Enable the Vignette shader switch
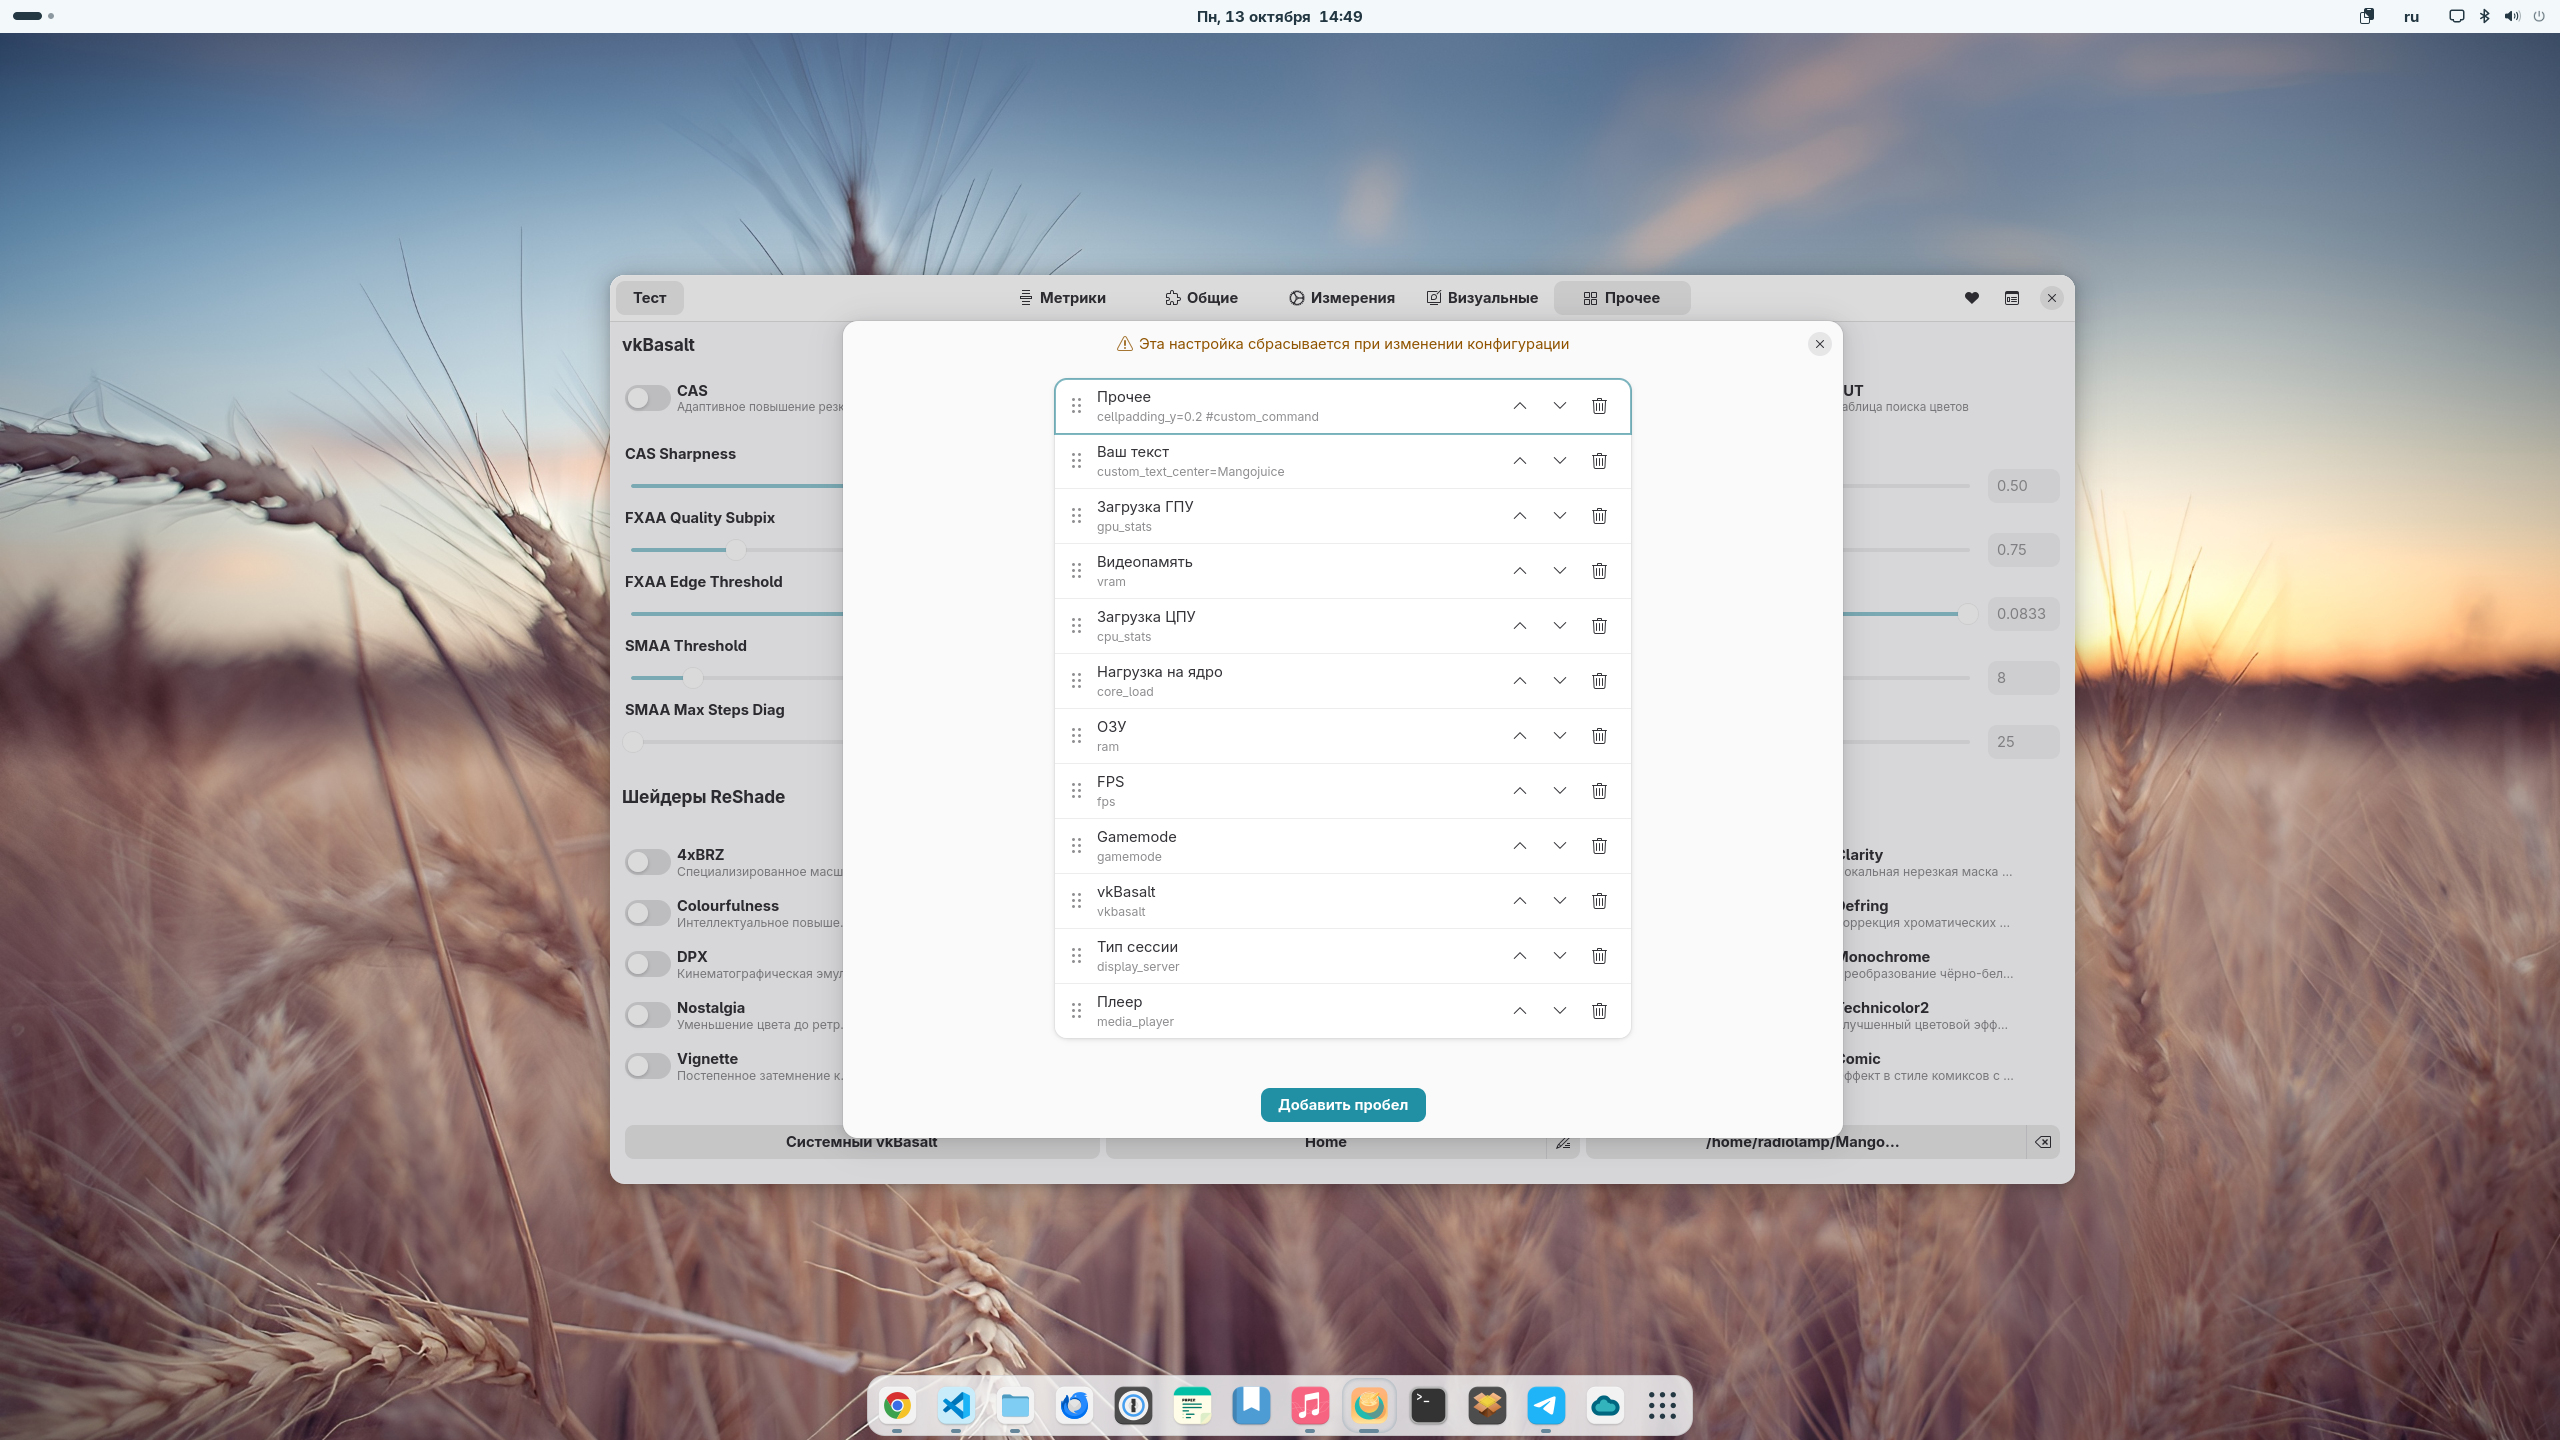 [647, 1066]
